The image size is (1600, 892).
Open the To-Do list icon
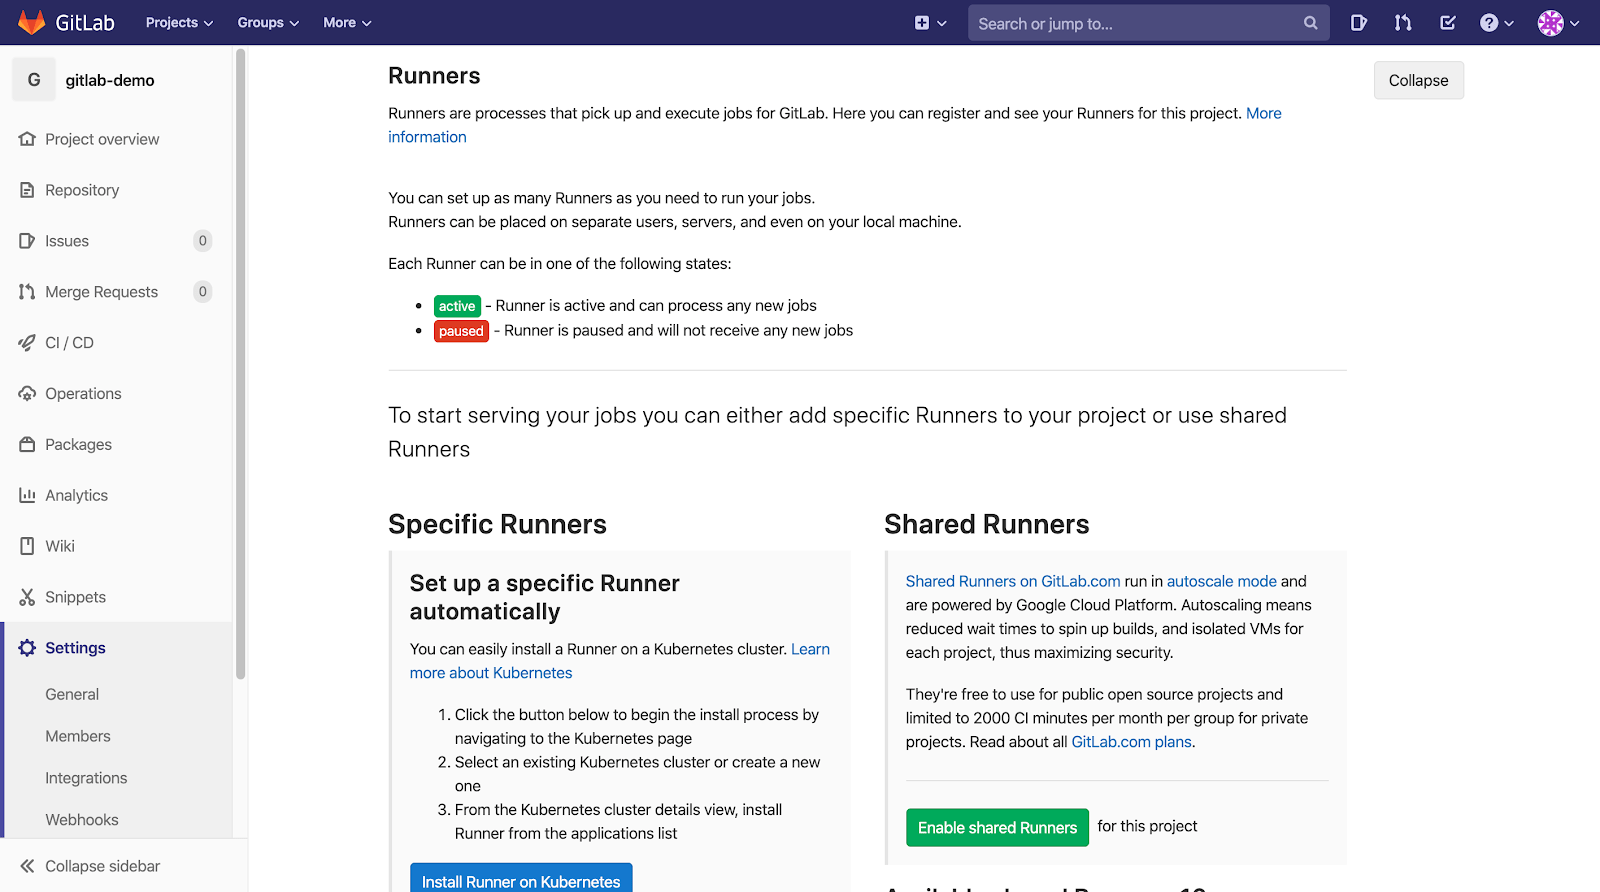(x=1447, y=22)
